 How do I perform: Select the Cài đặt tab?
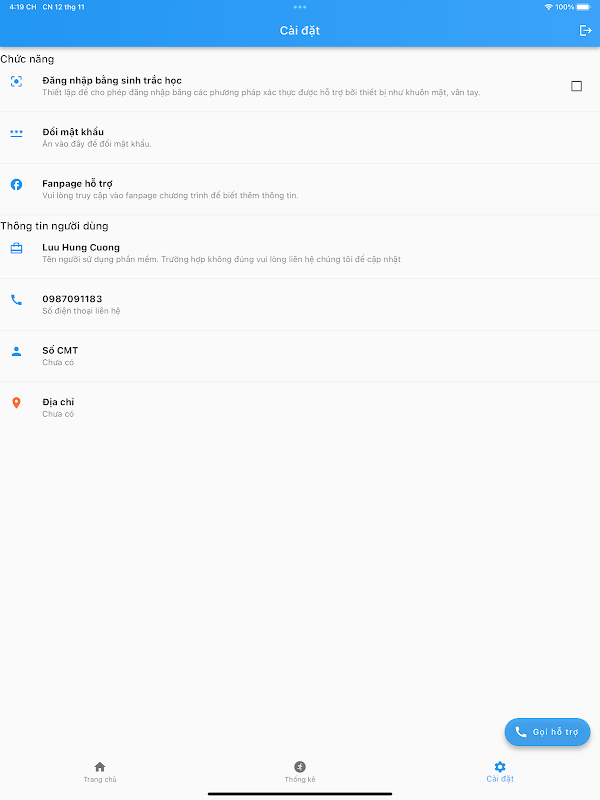coord(500,772)
